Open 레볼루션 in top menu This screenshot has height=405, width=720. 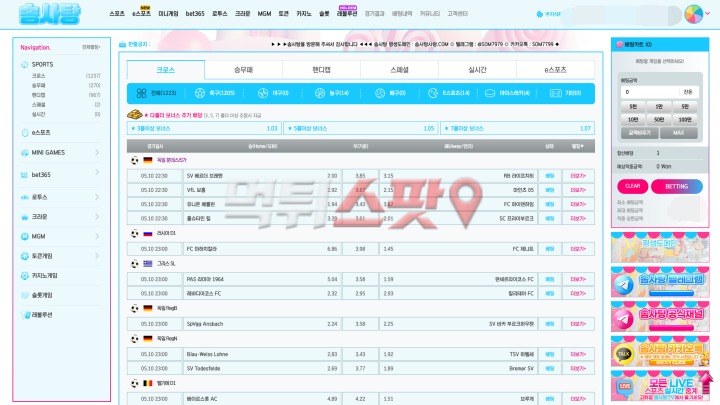click(x=347, y=14)
